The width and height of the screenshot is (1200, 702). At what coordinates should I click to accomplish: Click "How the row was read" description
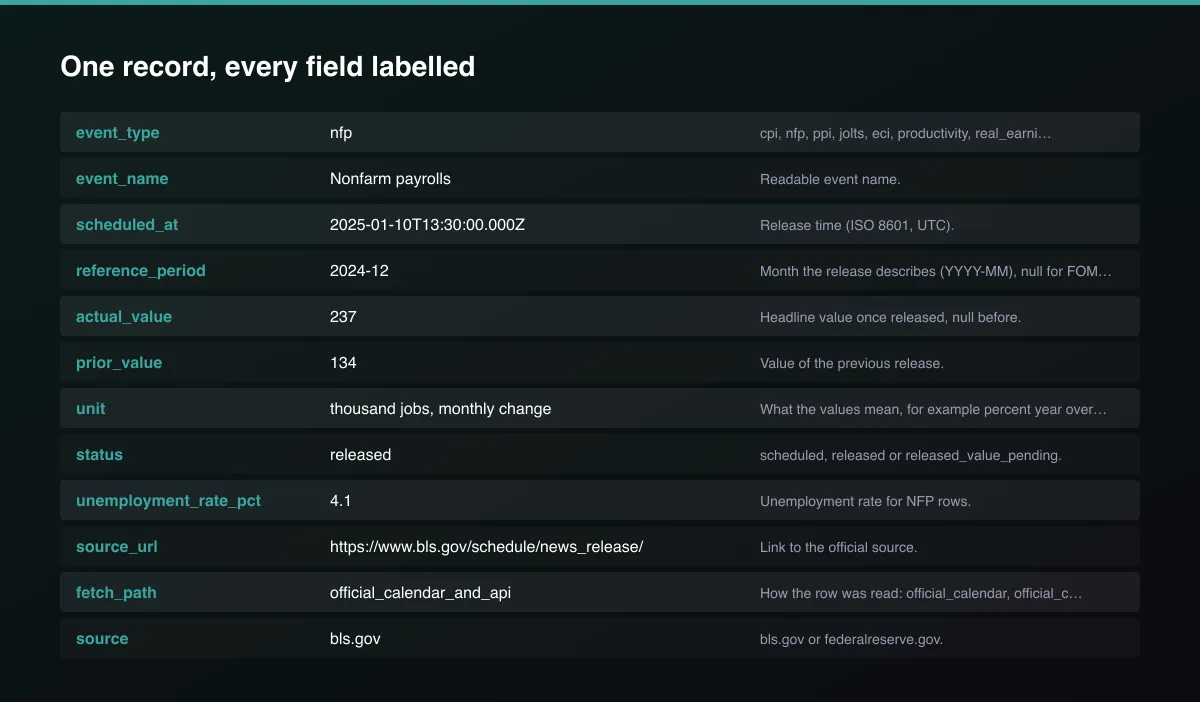(x=921, y=593)
